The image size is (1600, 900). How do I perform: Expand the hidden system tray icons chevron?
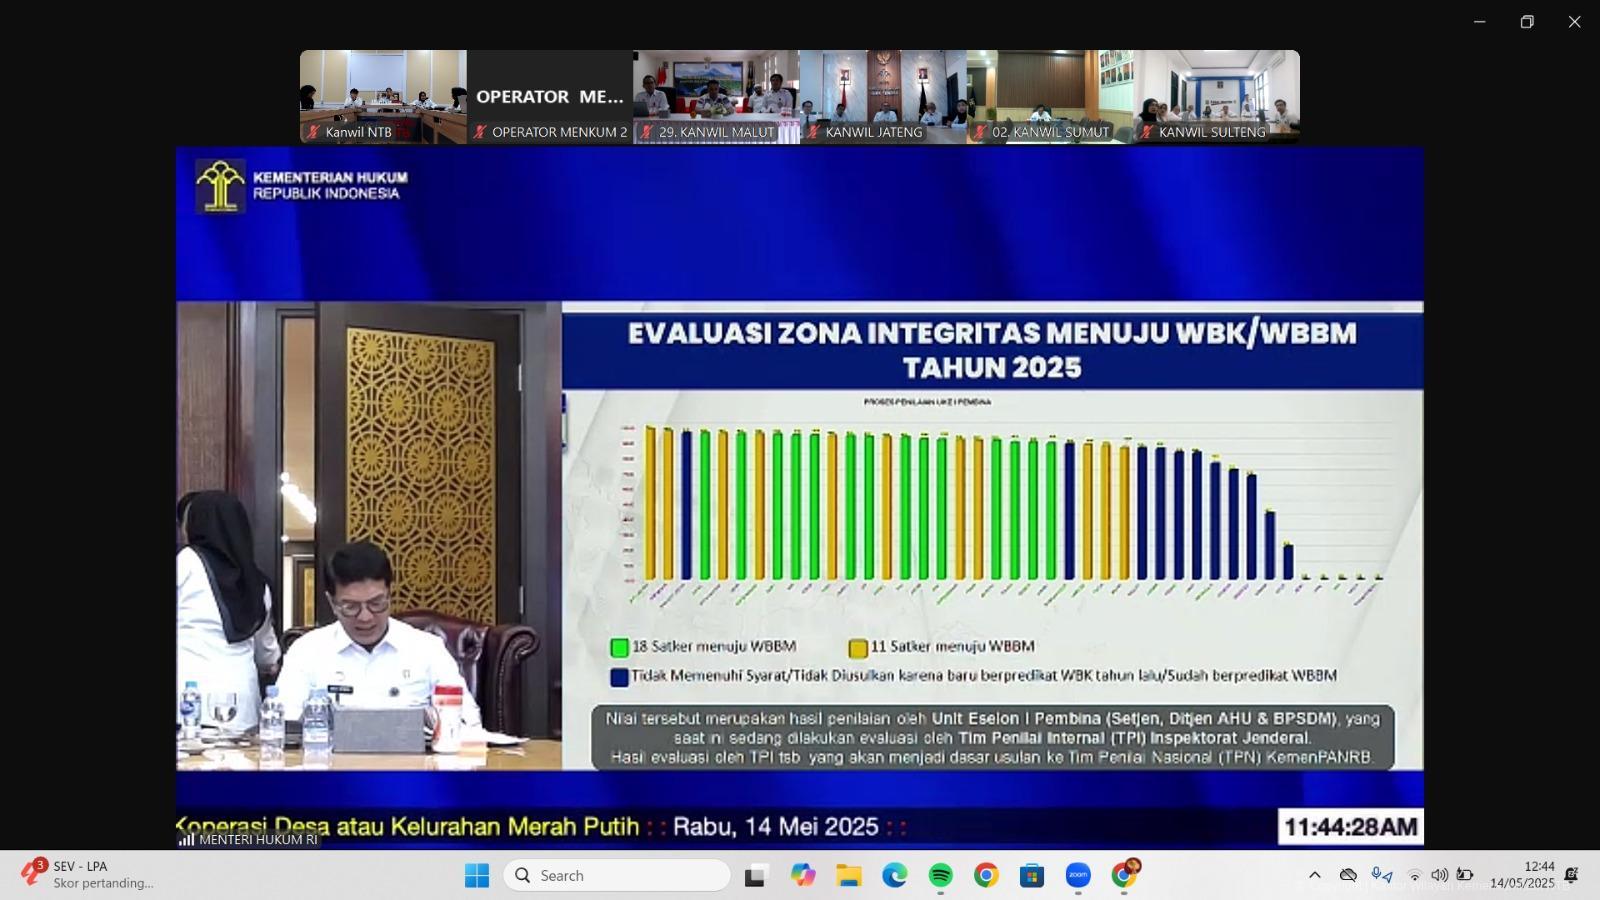point(1315,875)
